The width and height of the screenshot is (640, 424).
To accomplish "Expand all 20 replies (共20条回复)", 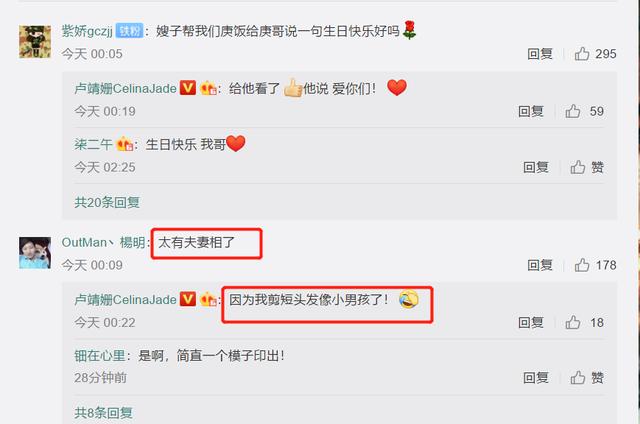I will [x=107, y=202].
